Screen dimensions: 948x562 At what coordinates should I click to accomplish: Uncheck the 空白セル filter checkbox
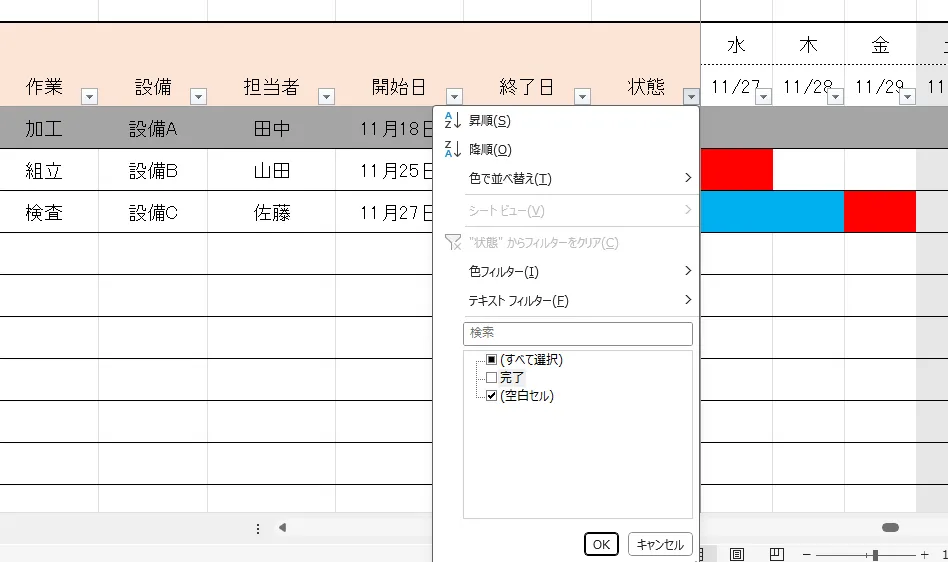[x=492, y=396]
